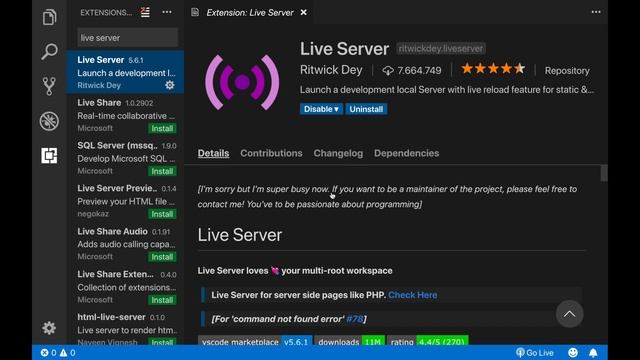Select html-live-server extension in list
Image resolution: width=640 pixels, height=360 pixels.
[126, 327]
